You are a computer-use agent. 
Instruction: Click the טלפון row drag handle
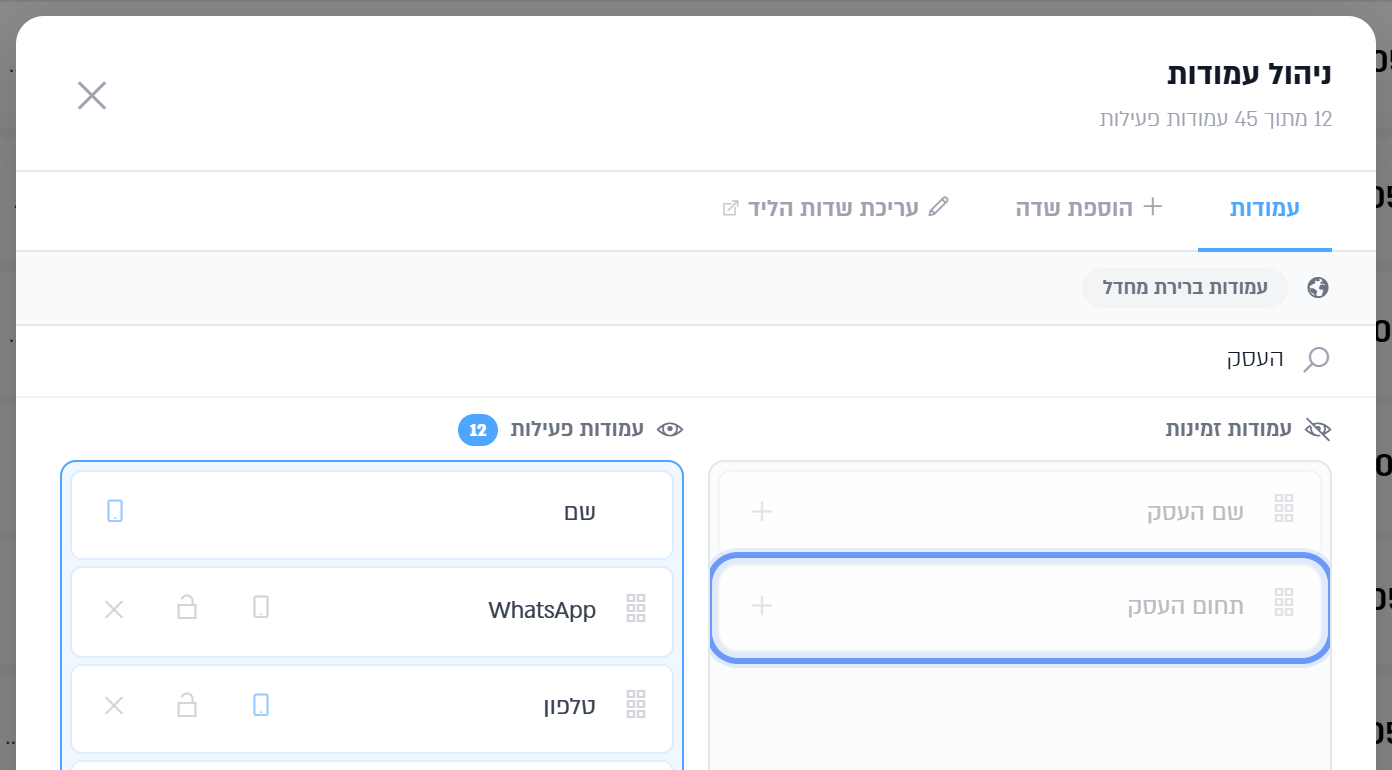636,705
